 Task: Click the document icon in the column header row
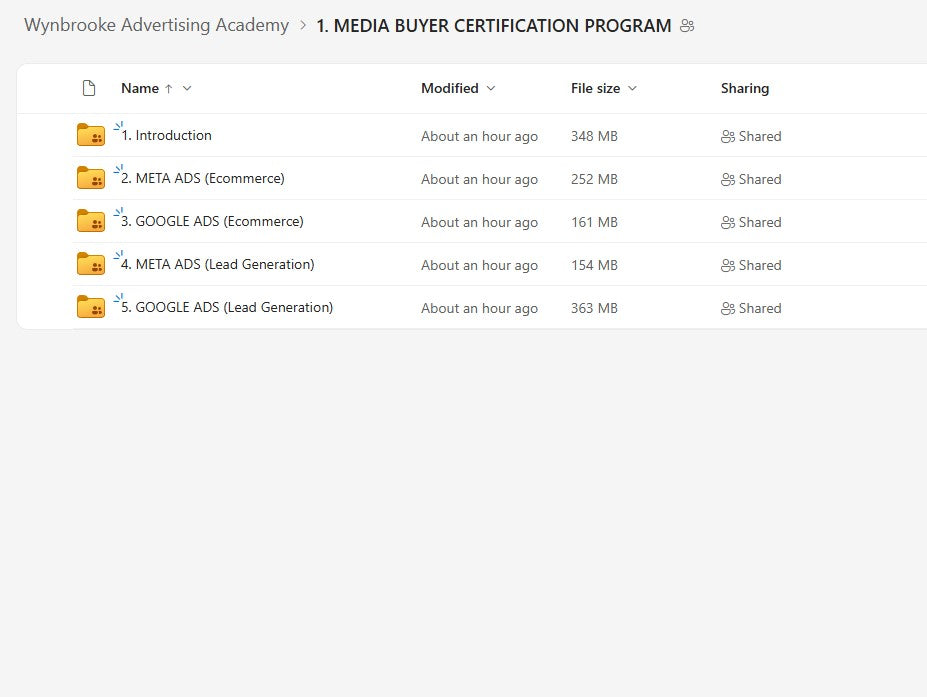89,88
